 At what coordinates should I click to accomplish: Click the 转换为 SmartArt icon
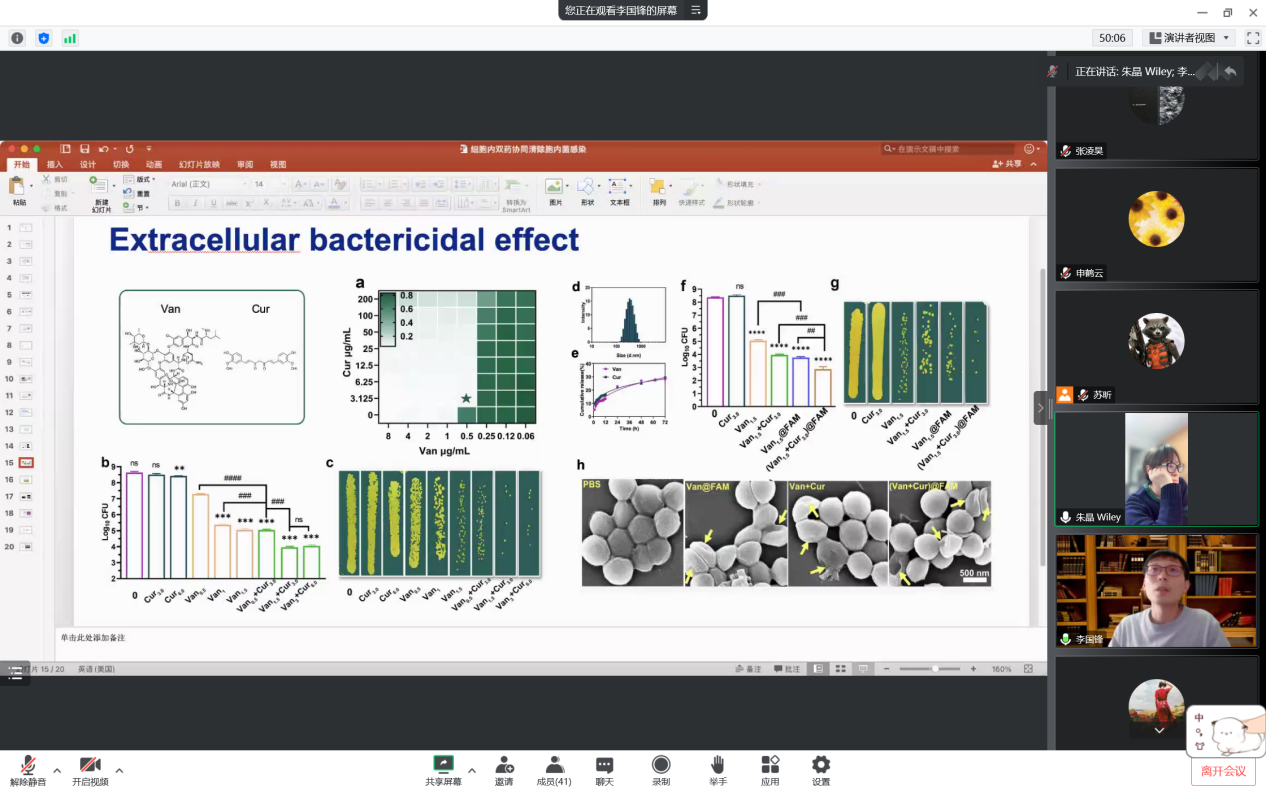(x=516, y=194)
